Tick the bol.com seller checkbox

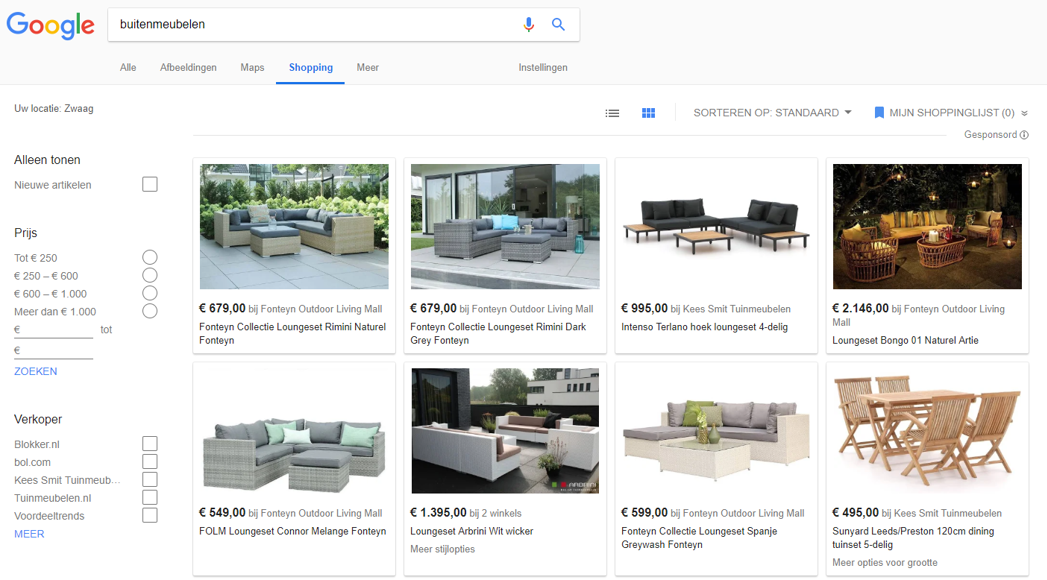coord(150,462)
